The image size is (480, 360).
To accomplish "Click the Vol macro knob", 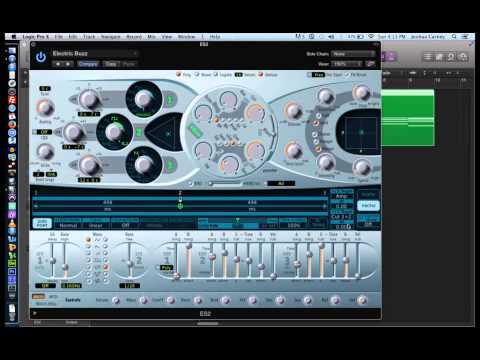I will tap(362, 300).
